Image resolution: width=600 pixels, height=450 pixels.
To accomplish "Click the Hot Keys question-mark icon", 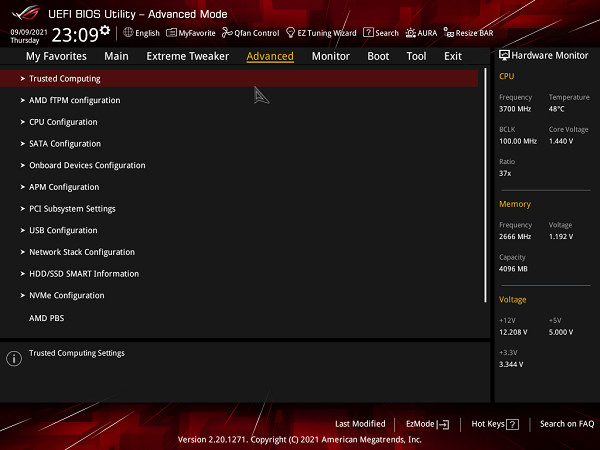I will [512, 424].
